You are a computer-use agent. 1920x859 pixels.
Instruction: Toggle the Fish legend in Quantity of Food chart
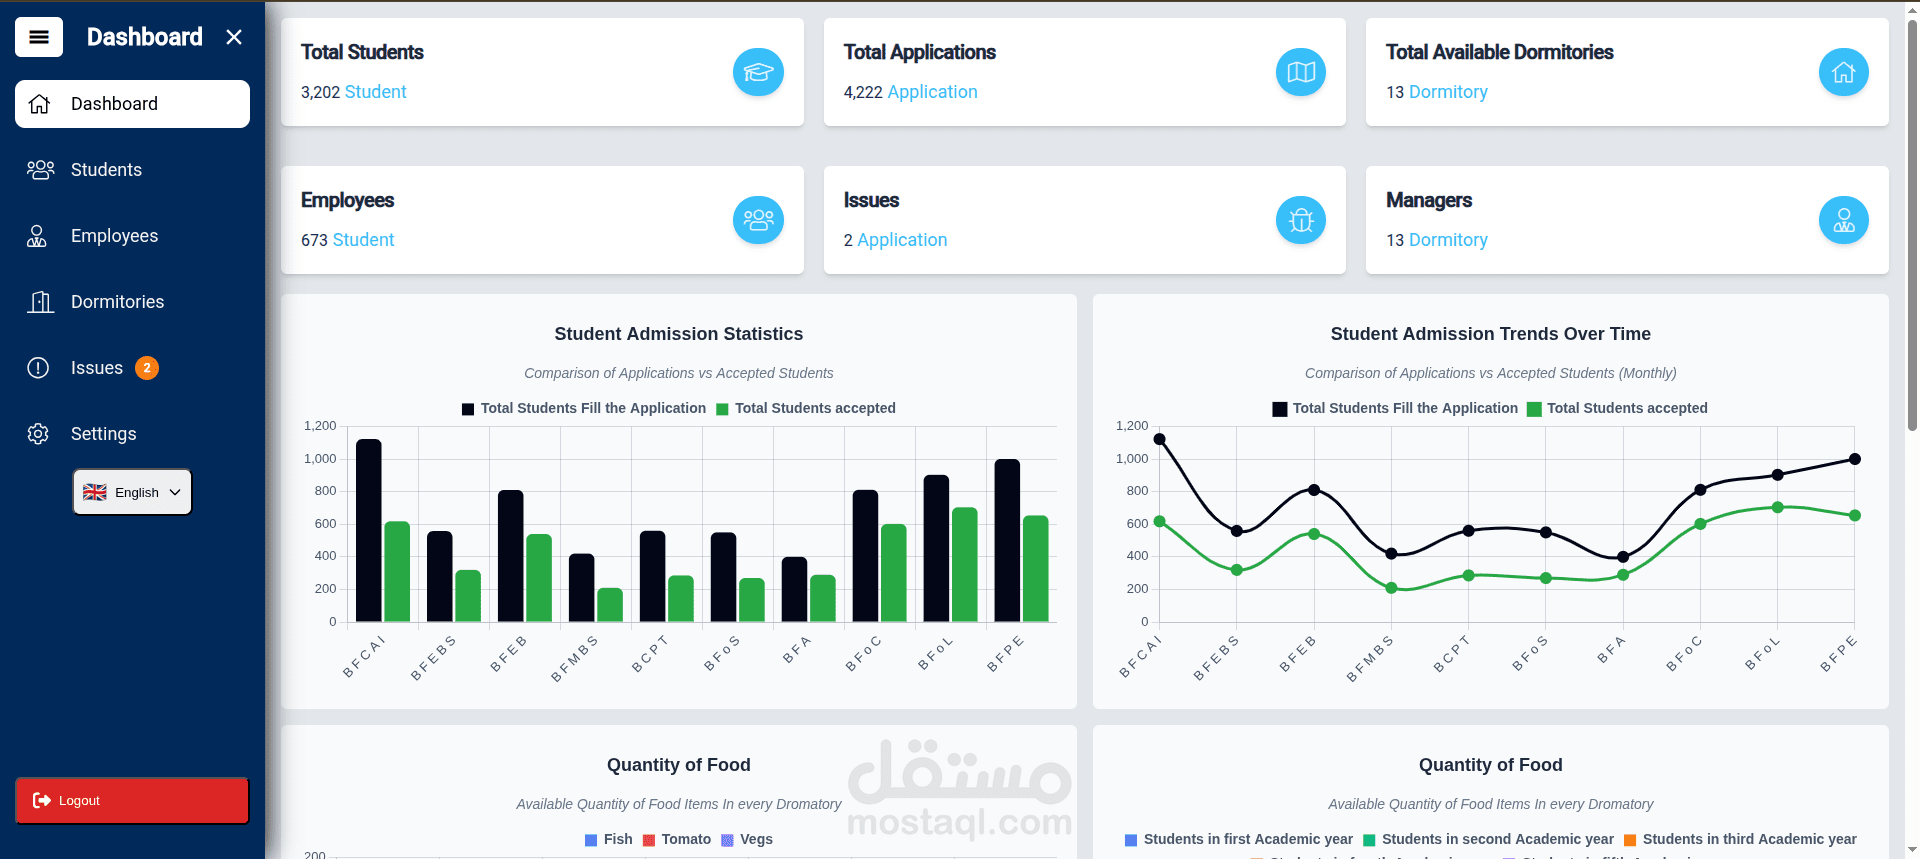[x=609, y=839]
